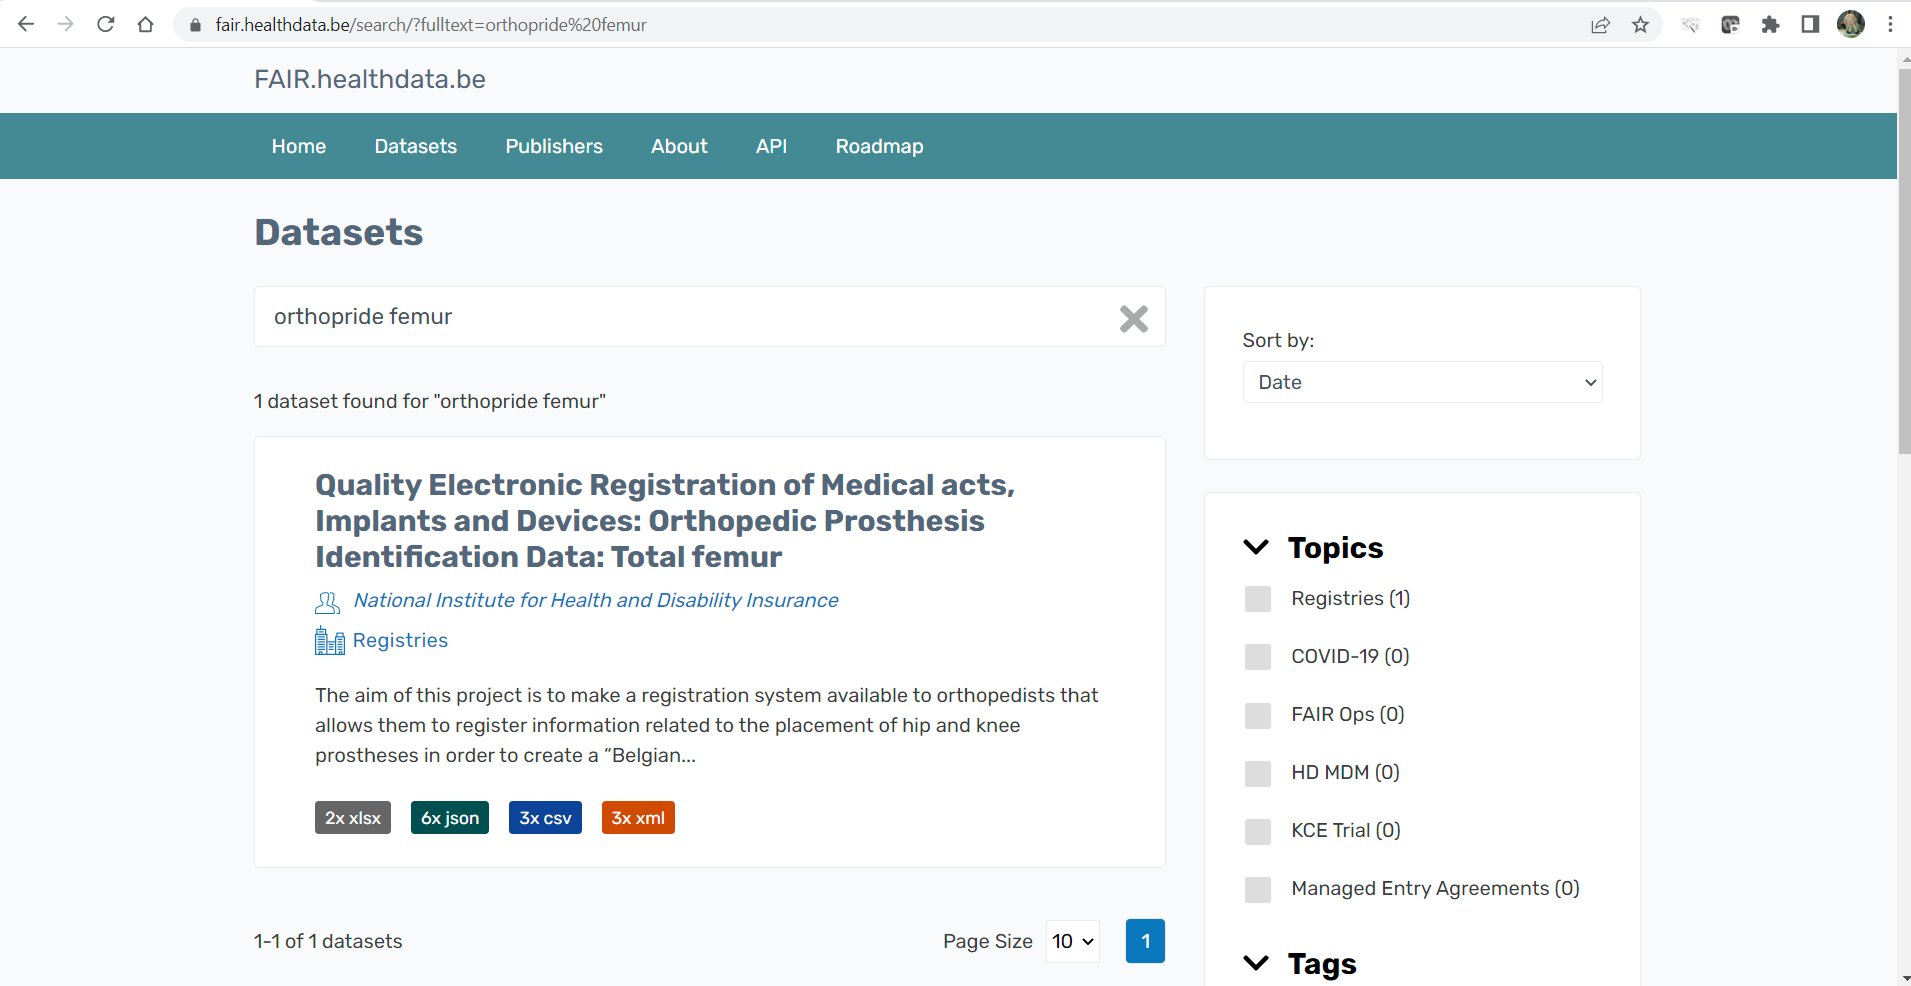1911x986 pixels.
Task: Check the Registries (1) topic filter
Action: pos(1258,599)
